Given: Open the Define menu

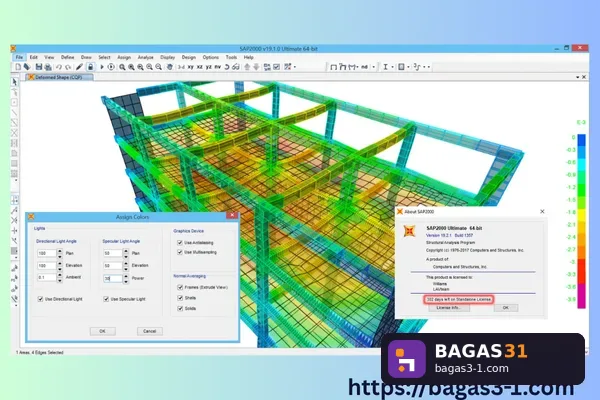Looking at the screenshot, I should pos(67,57).
